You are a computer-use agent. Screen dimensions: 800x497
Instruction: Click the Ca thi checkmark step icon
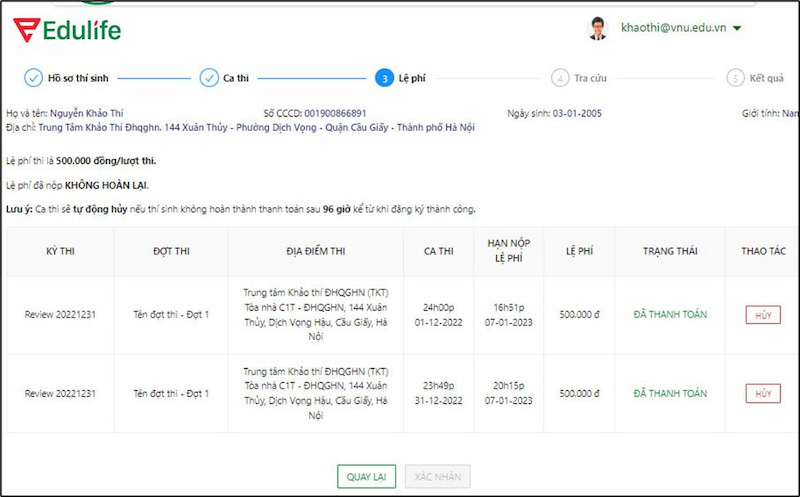pos(208,78)
